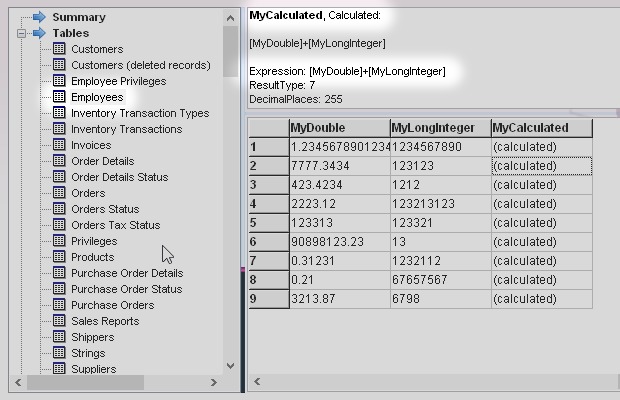Click the Products table icon
This screenshot has width=620, height=400.
(59, 257)
